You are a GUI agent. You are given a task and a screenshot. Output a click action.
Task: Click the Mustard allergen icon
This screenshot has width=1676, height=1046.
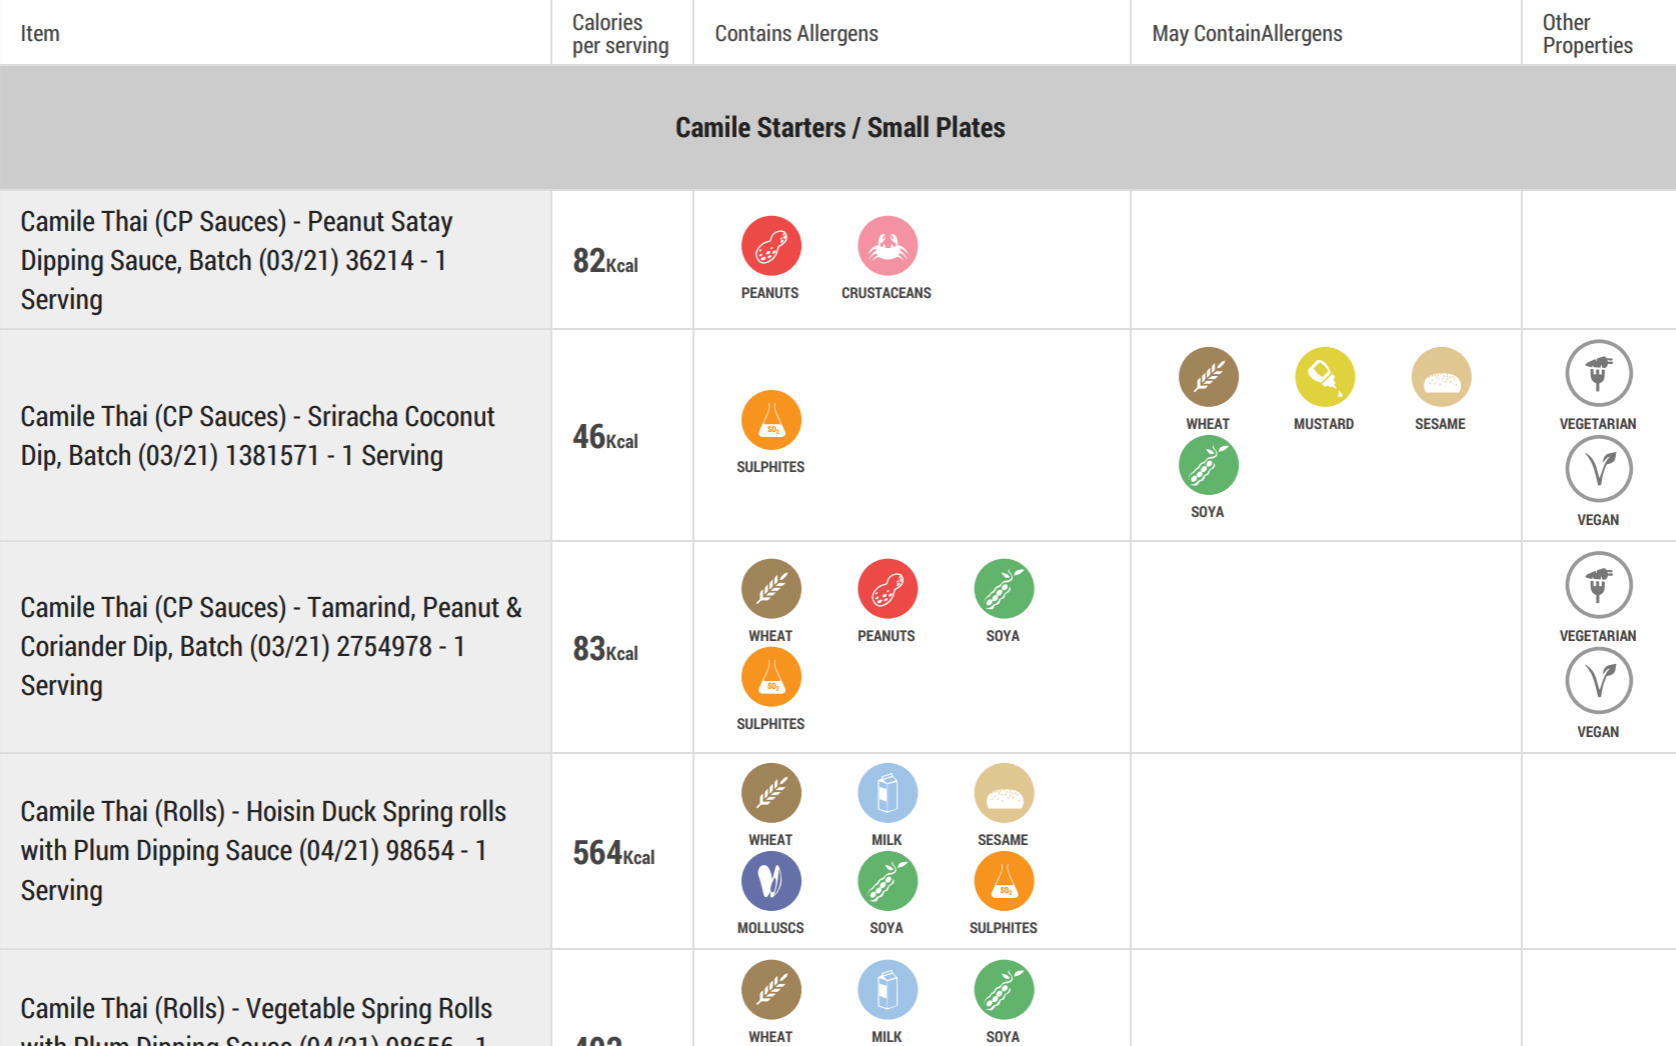(x=1324, y=377)
